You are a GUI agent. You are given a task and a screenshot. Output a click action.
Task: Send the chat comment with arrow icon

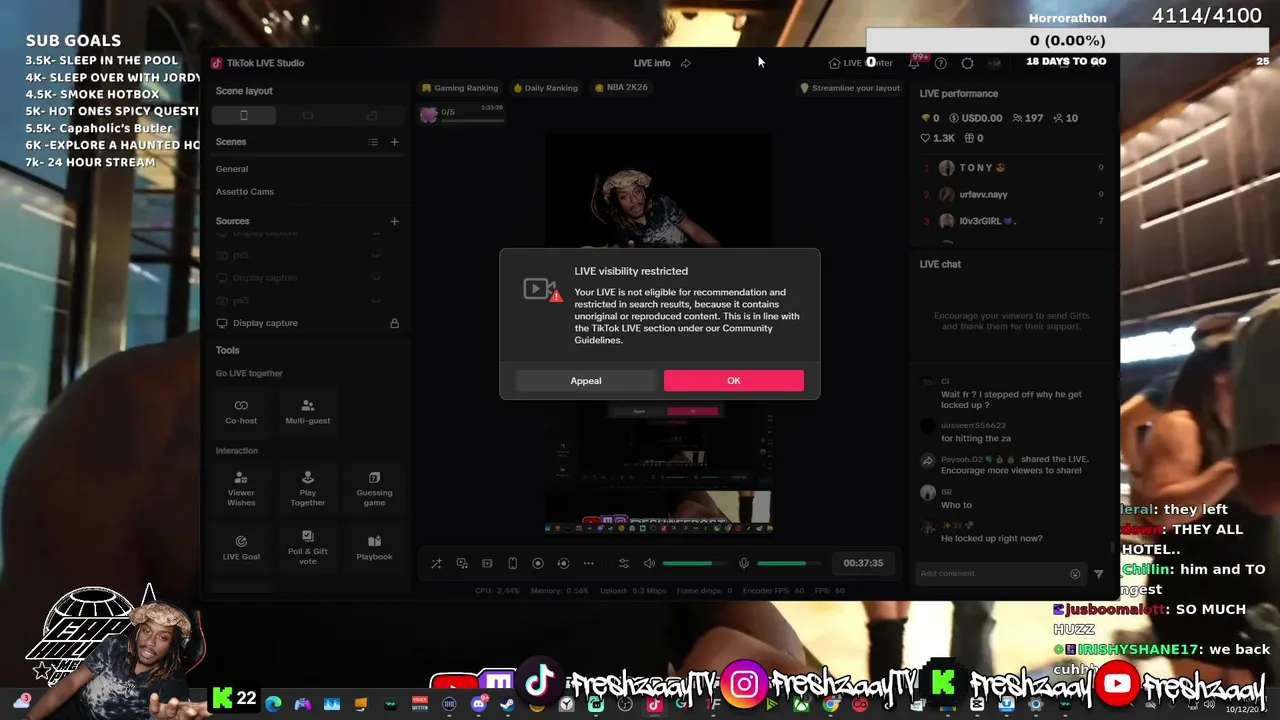[1098, 574]
